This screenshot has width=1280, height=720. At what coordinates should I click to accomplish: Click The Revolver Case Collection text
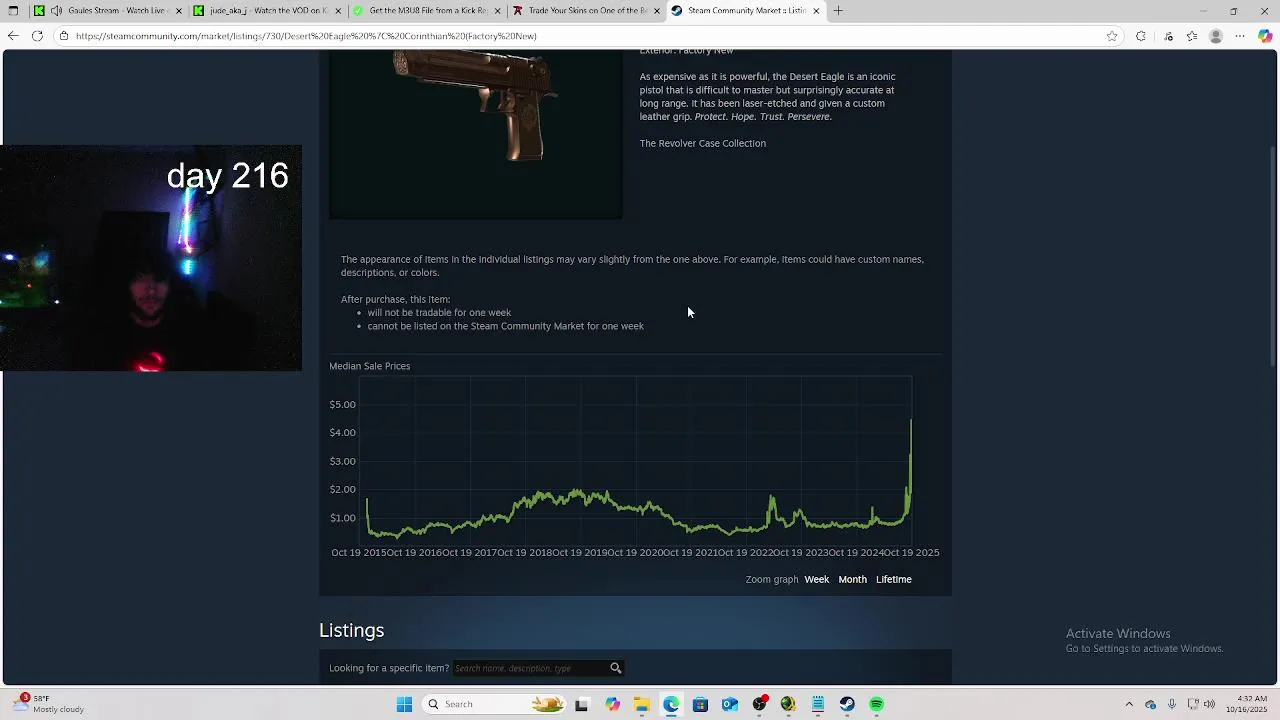(703, 143)
